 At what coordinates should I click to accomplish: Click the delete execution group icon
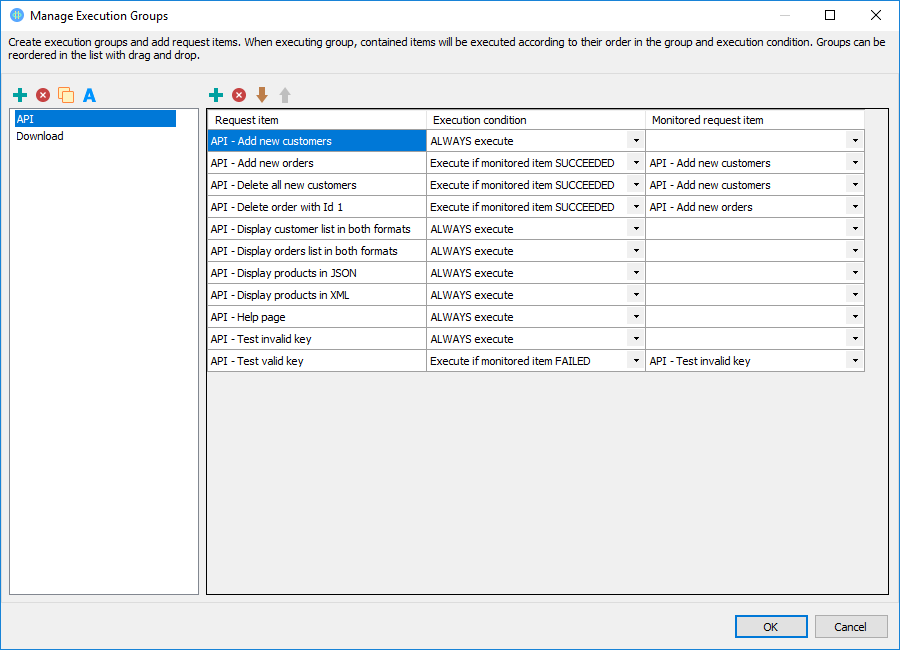click(43, 94)
